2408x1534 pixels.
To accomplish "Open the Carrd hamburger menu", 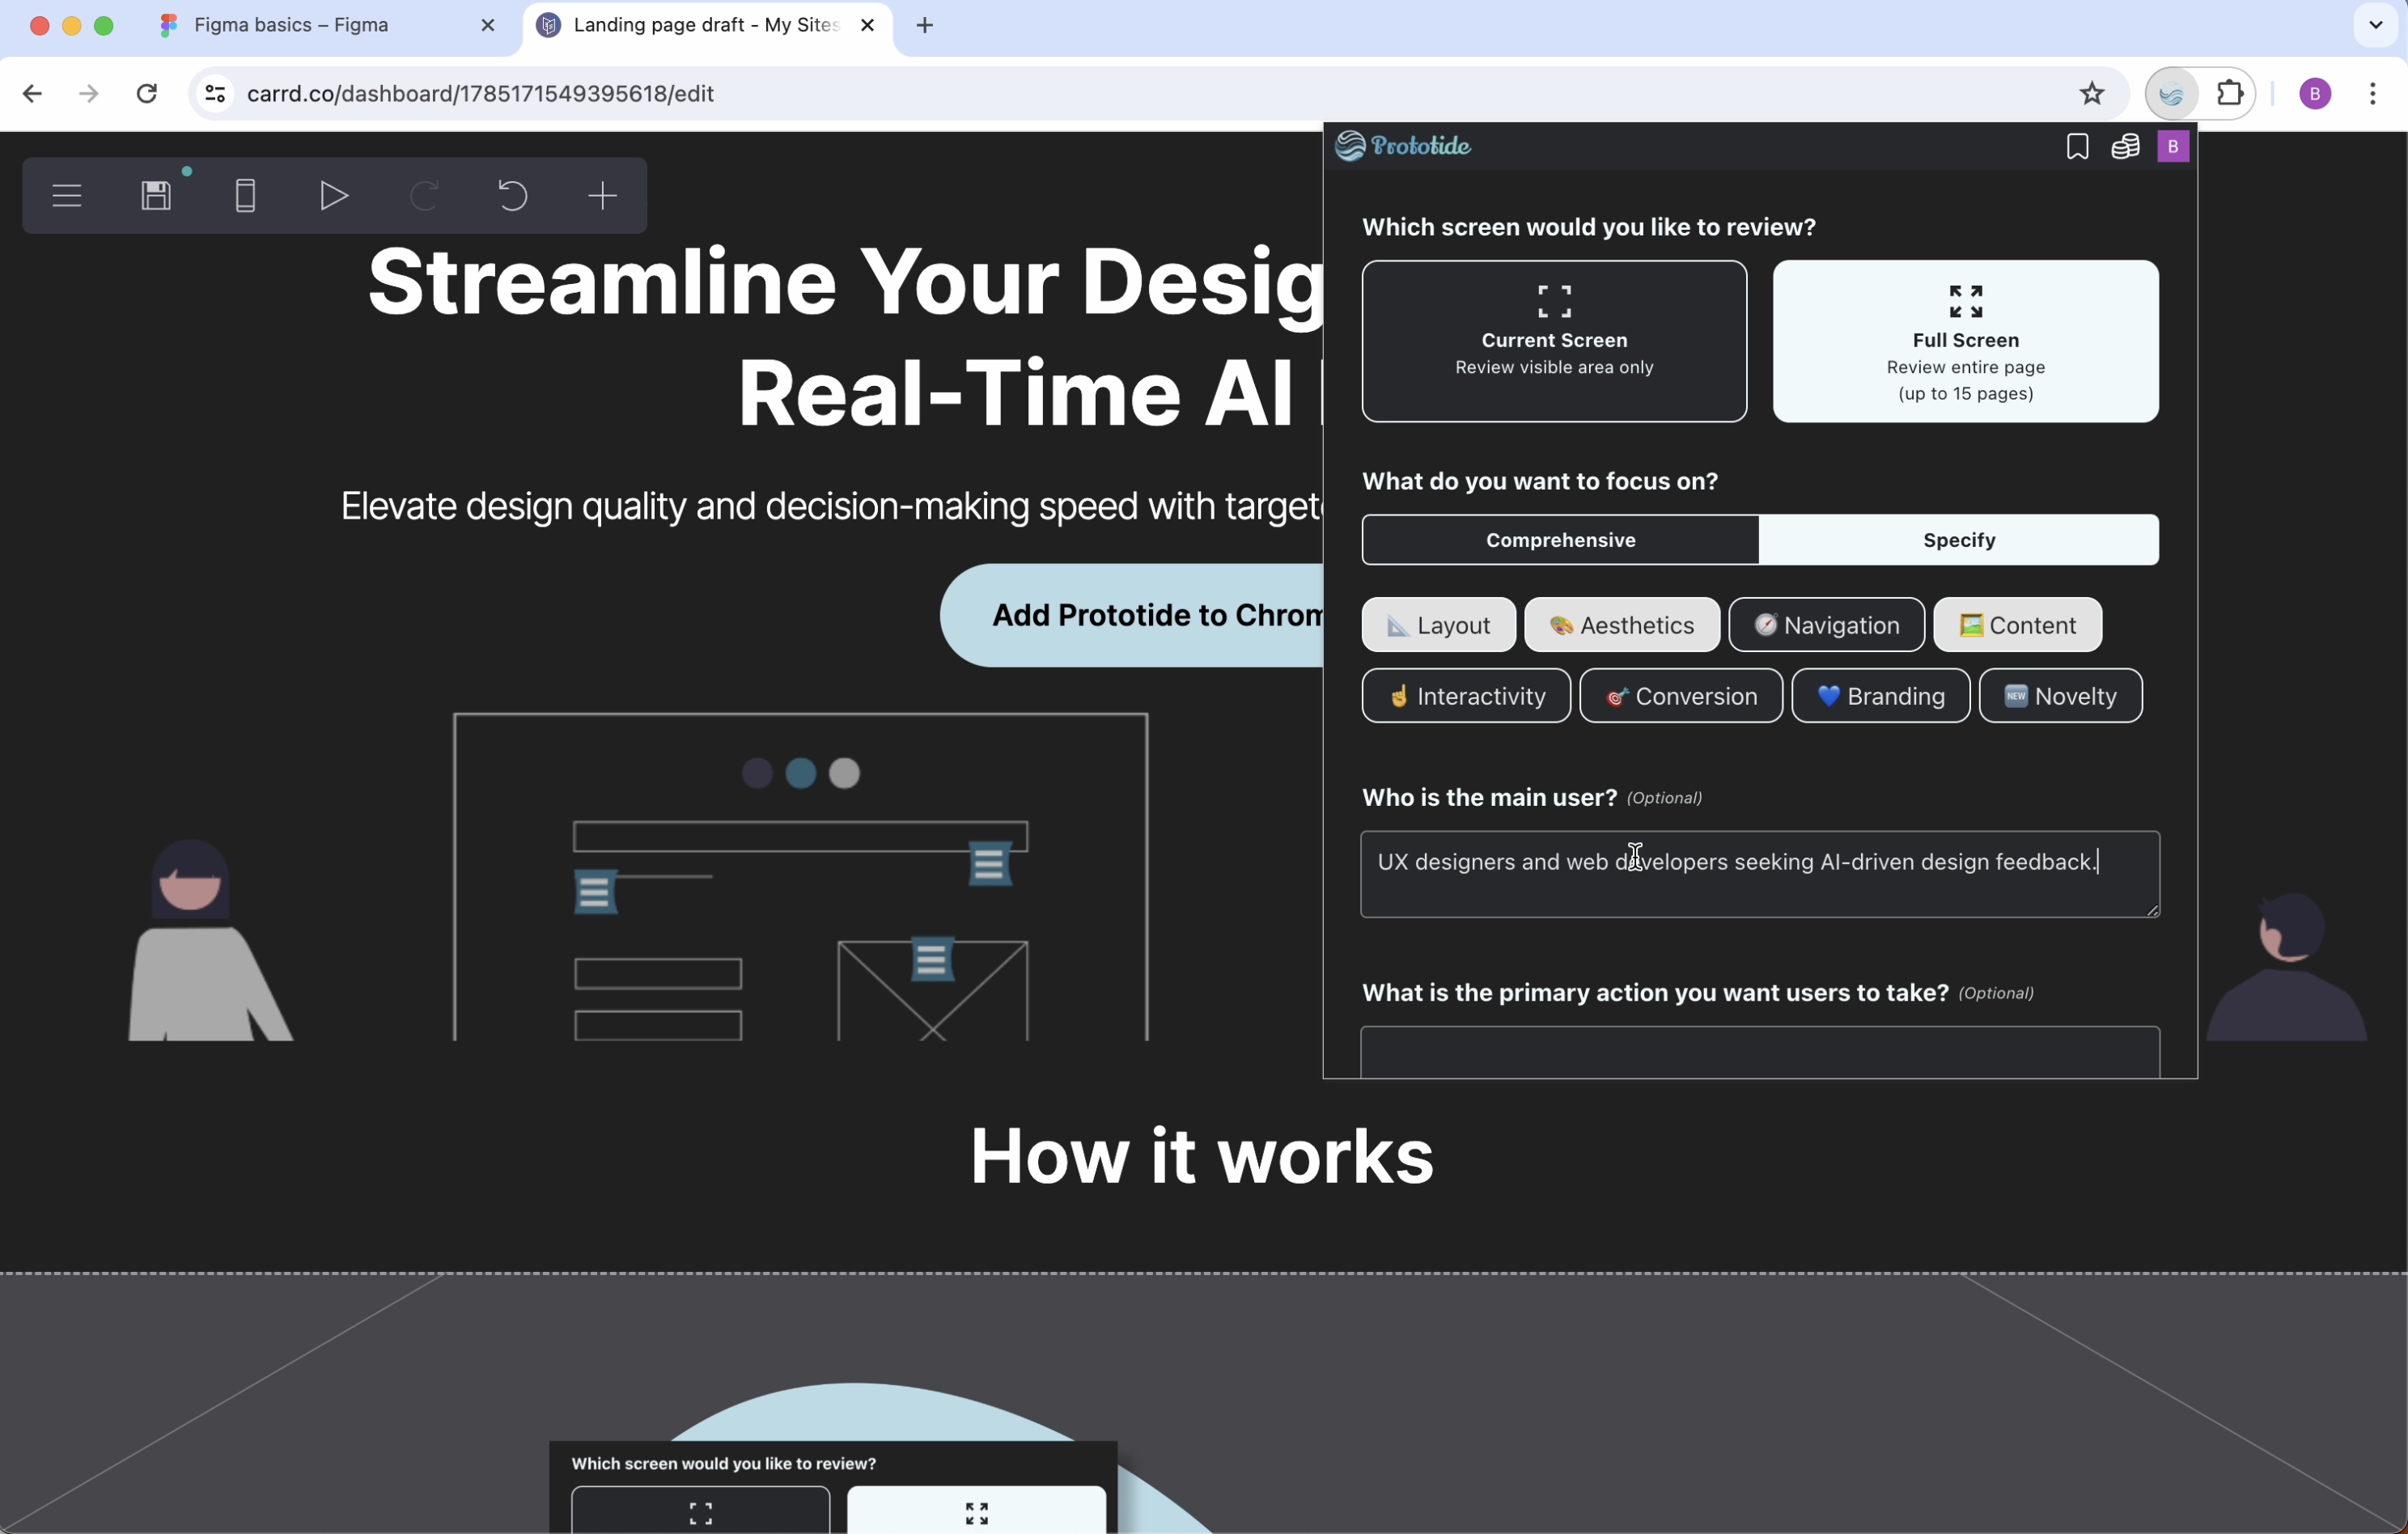I will [67, 196].
